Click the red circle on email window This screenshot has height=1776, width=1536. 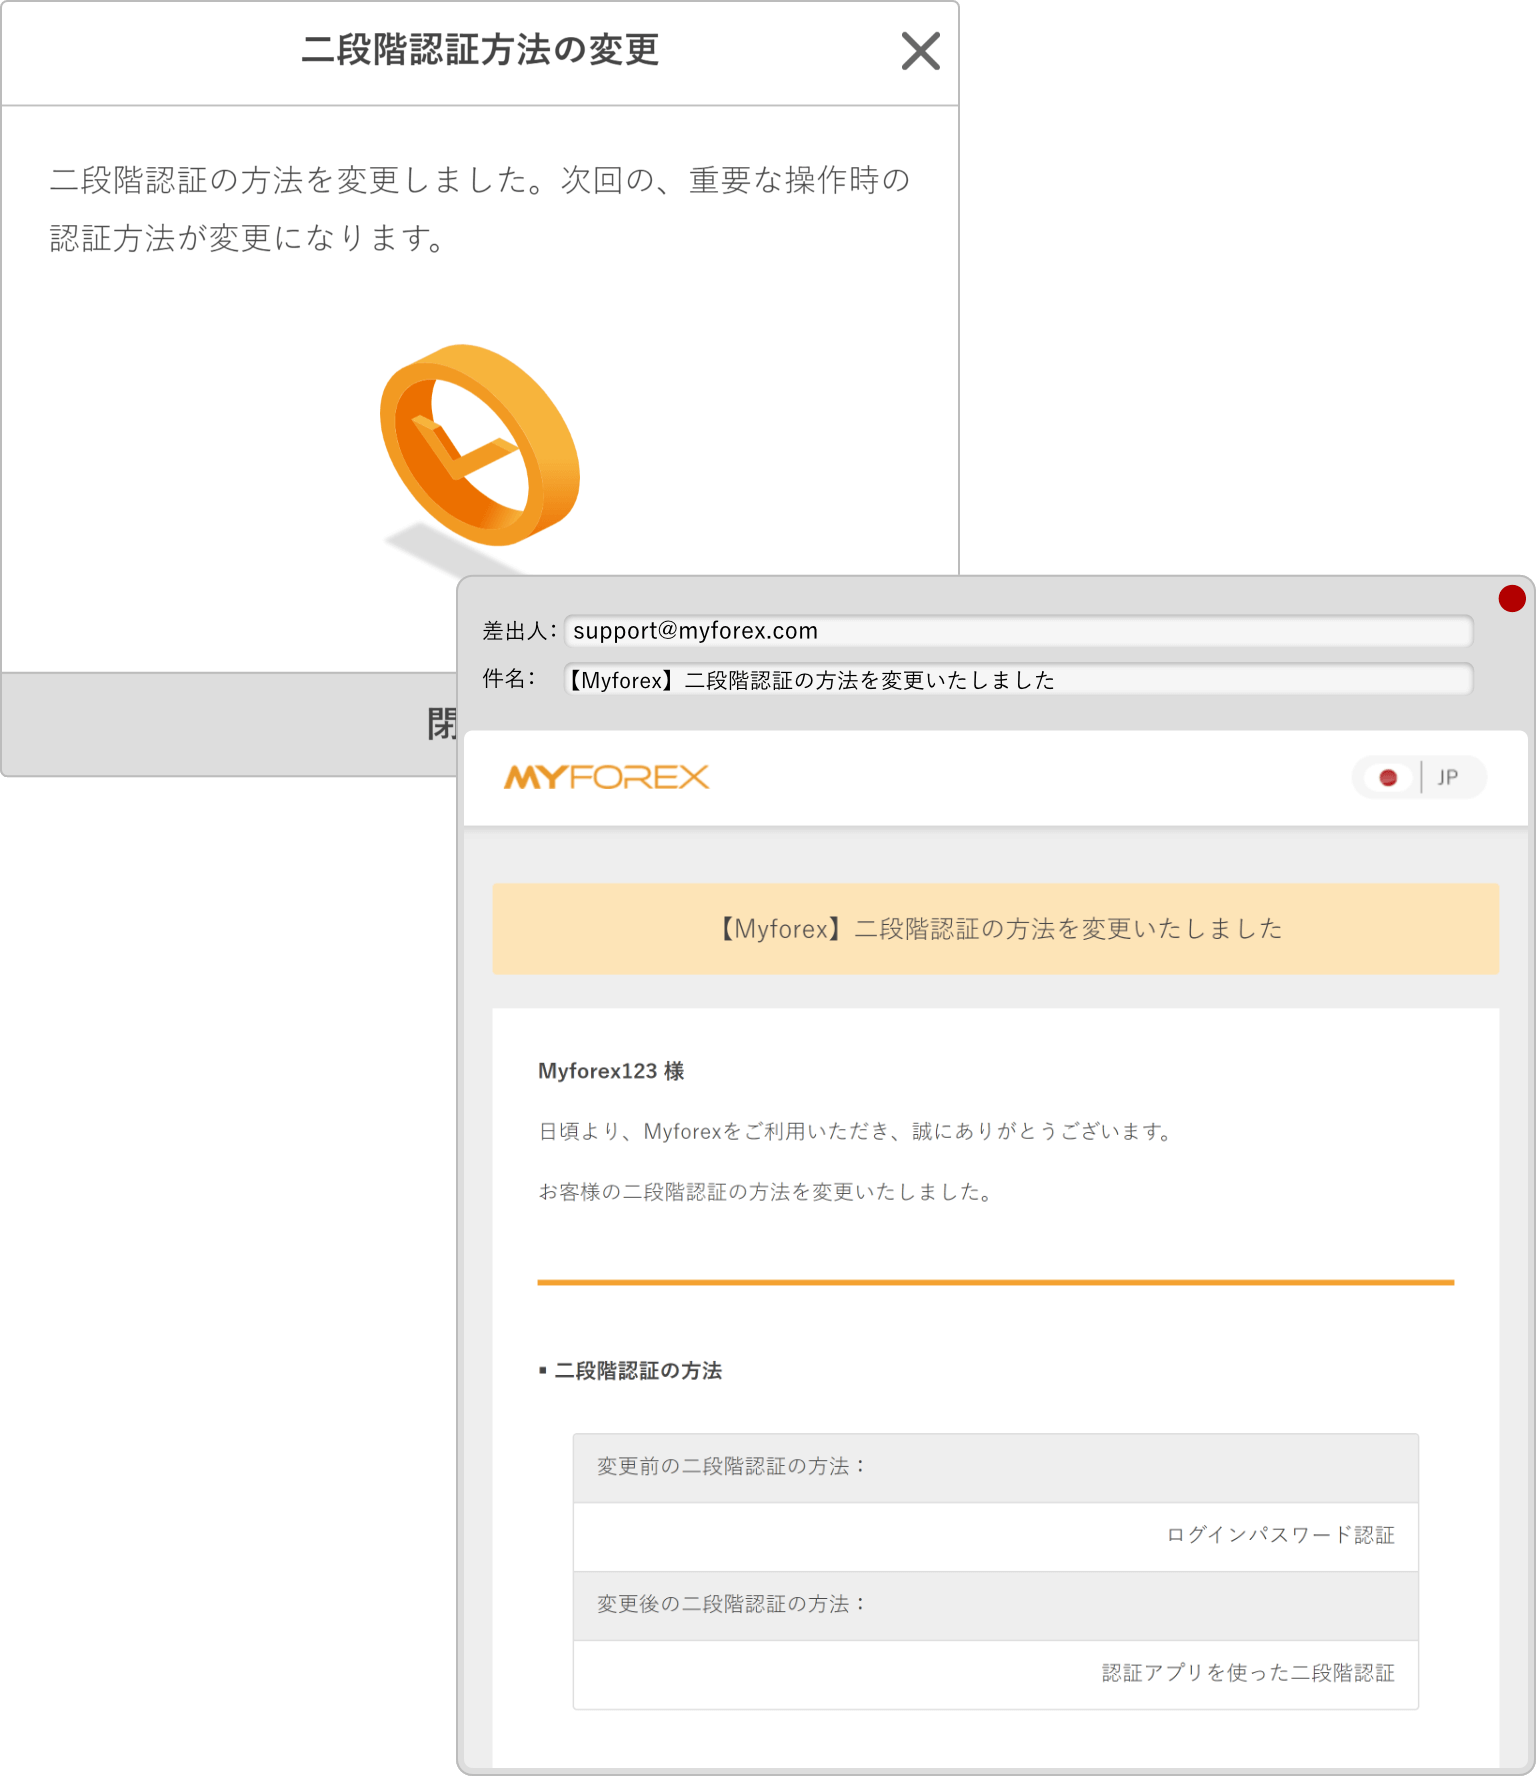[x=1511, y=599]
